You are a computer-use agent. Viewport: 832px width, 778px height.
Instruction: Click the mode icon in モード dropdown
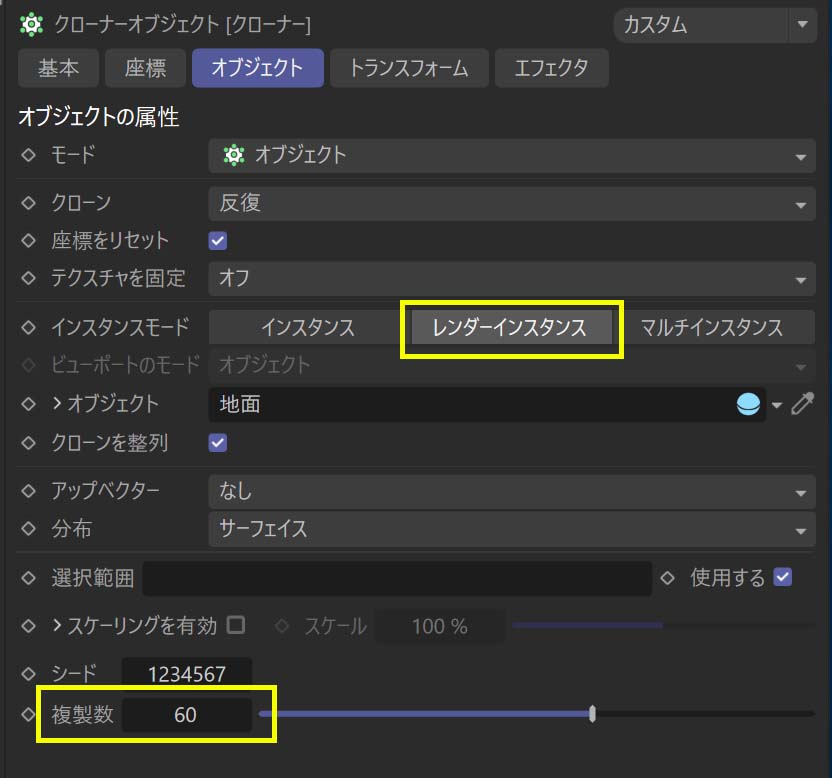[233, 155]
